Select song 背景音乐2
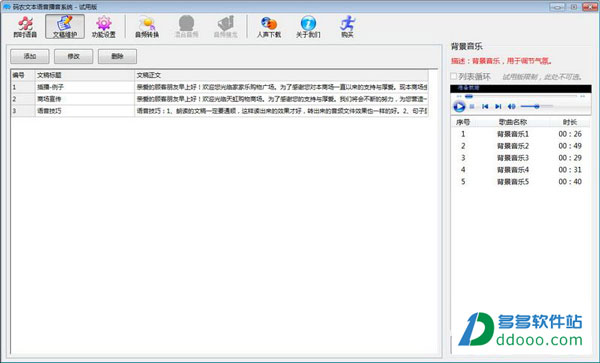This screenshot has height=363, width=600. (513, 146)
